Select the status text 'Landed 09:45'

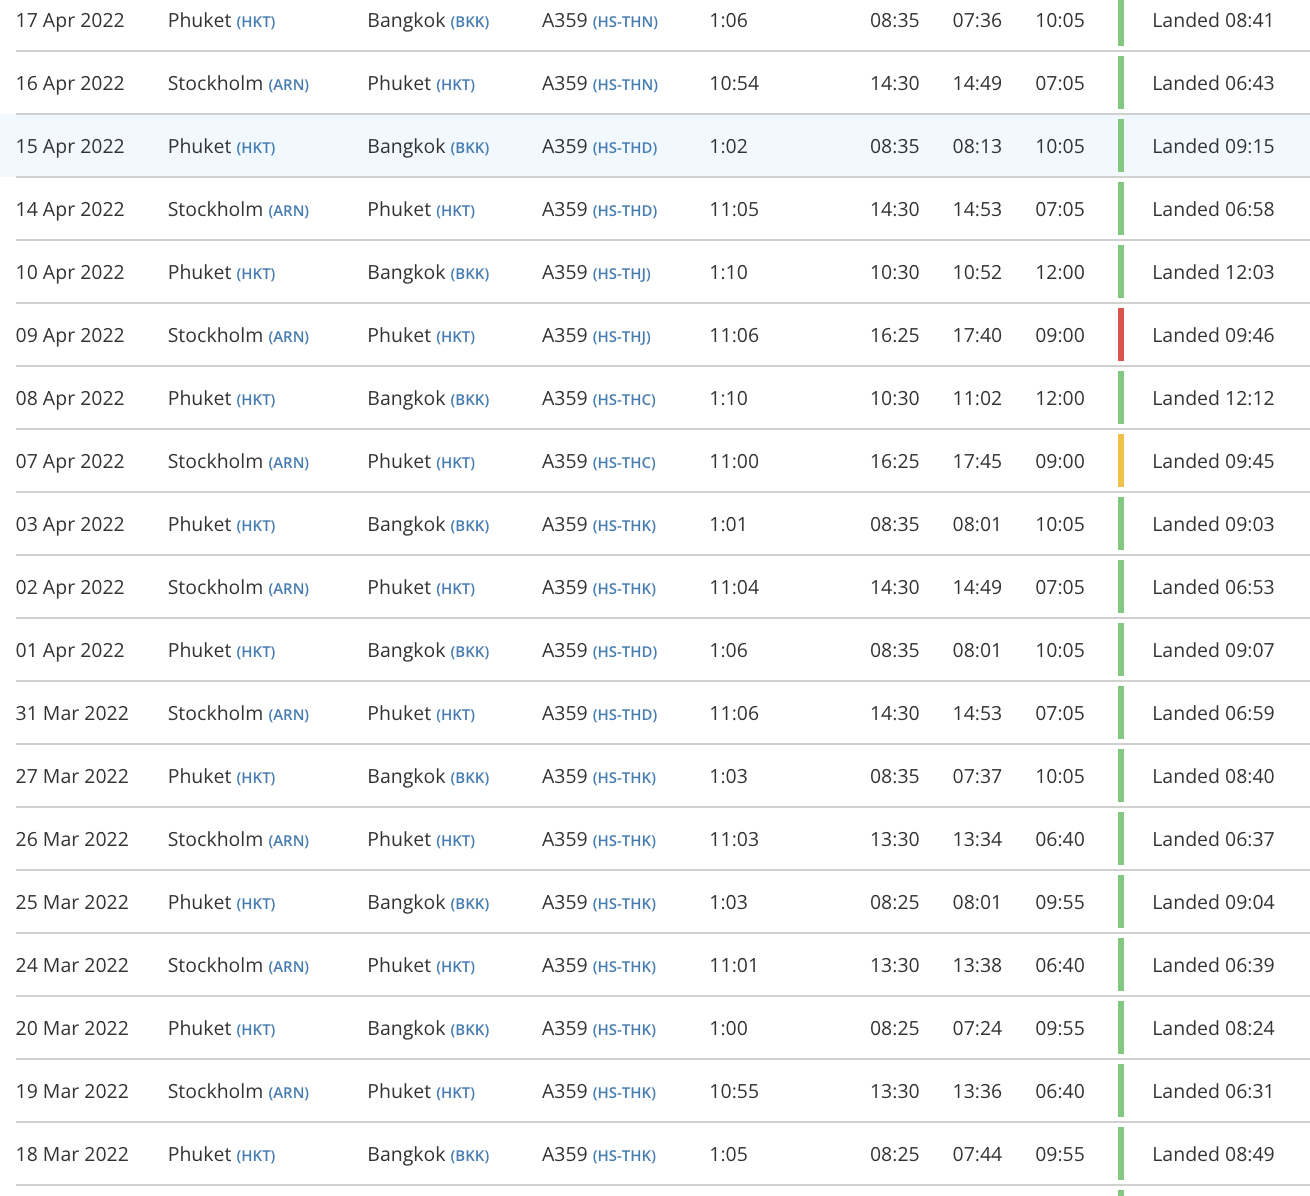(1213, 461)
